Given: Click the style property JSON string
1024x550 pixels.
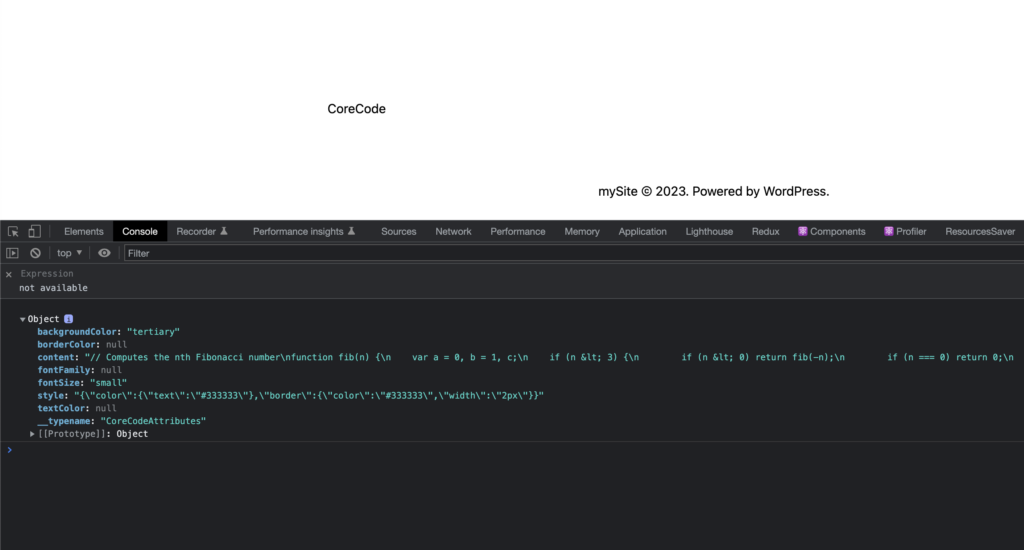Looking at the screenshot, I should pos(309,395).
